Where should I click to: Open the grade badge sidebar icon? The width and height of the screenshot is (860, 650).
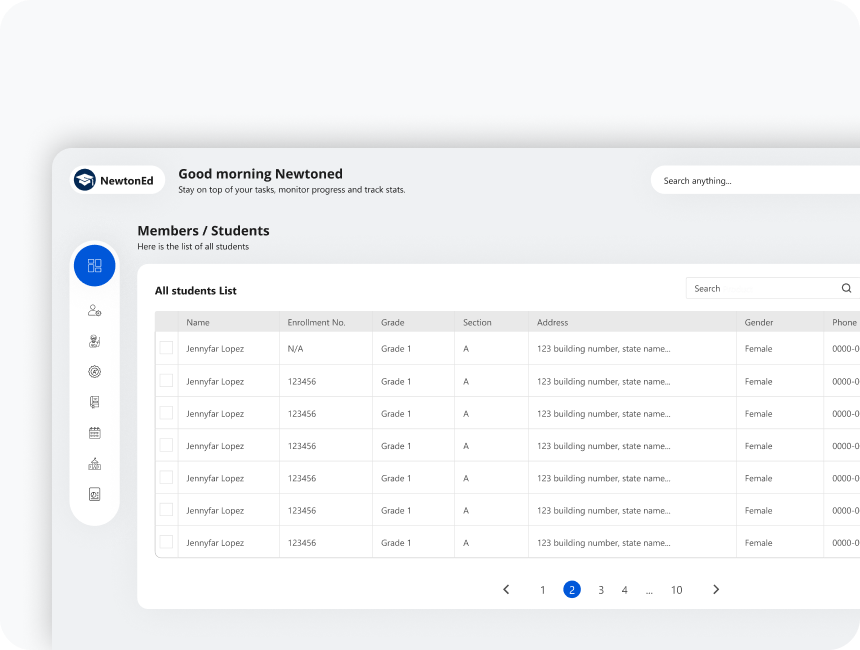coord(94,372)
